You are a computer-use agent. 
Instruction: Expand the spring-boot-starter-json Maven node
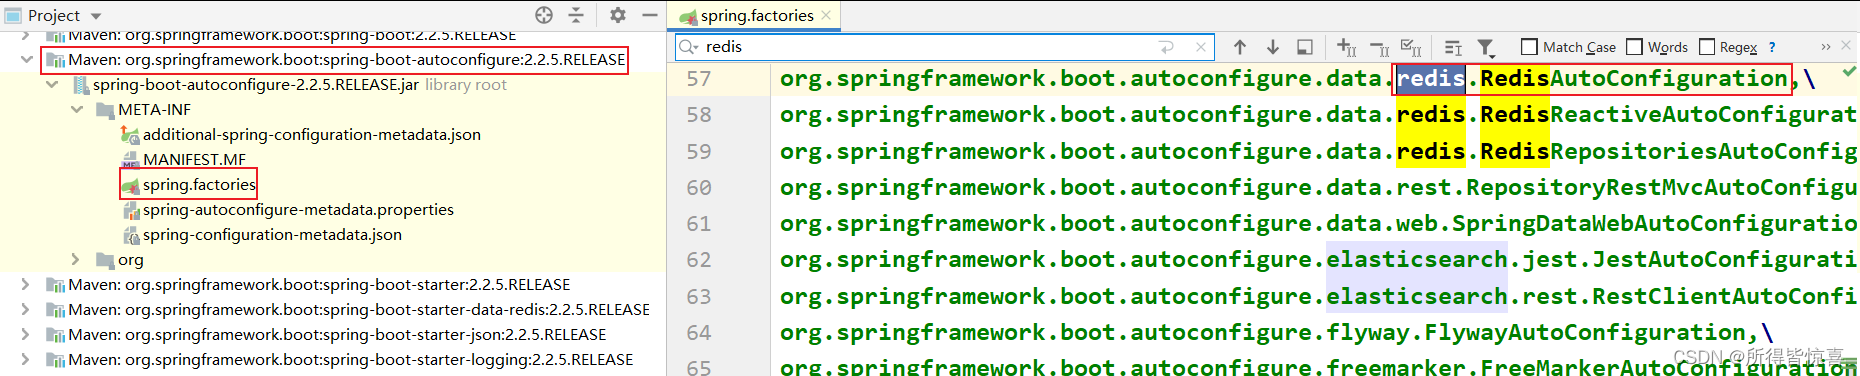(25, 335)
